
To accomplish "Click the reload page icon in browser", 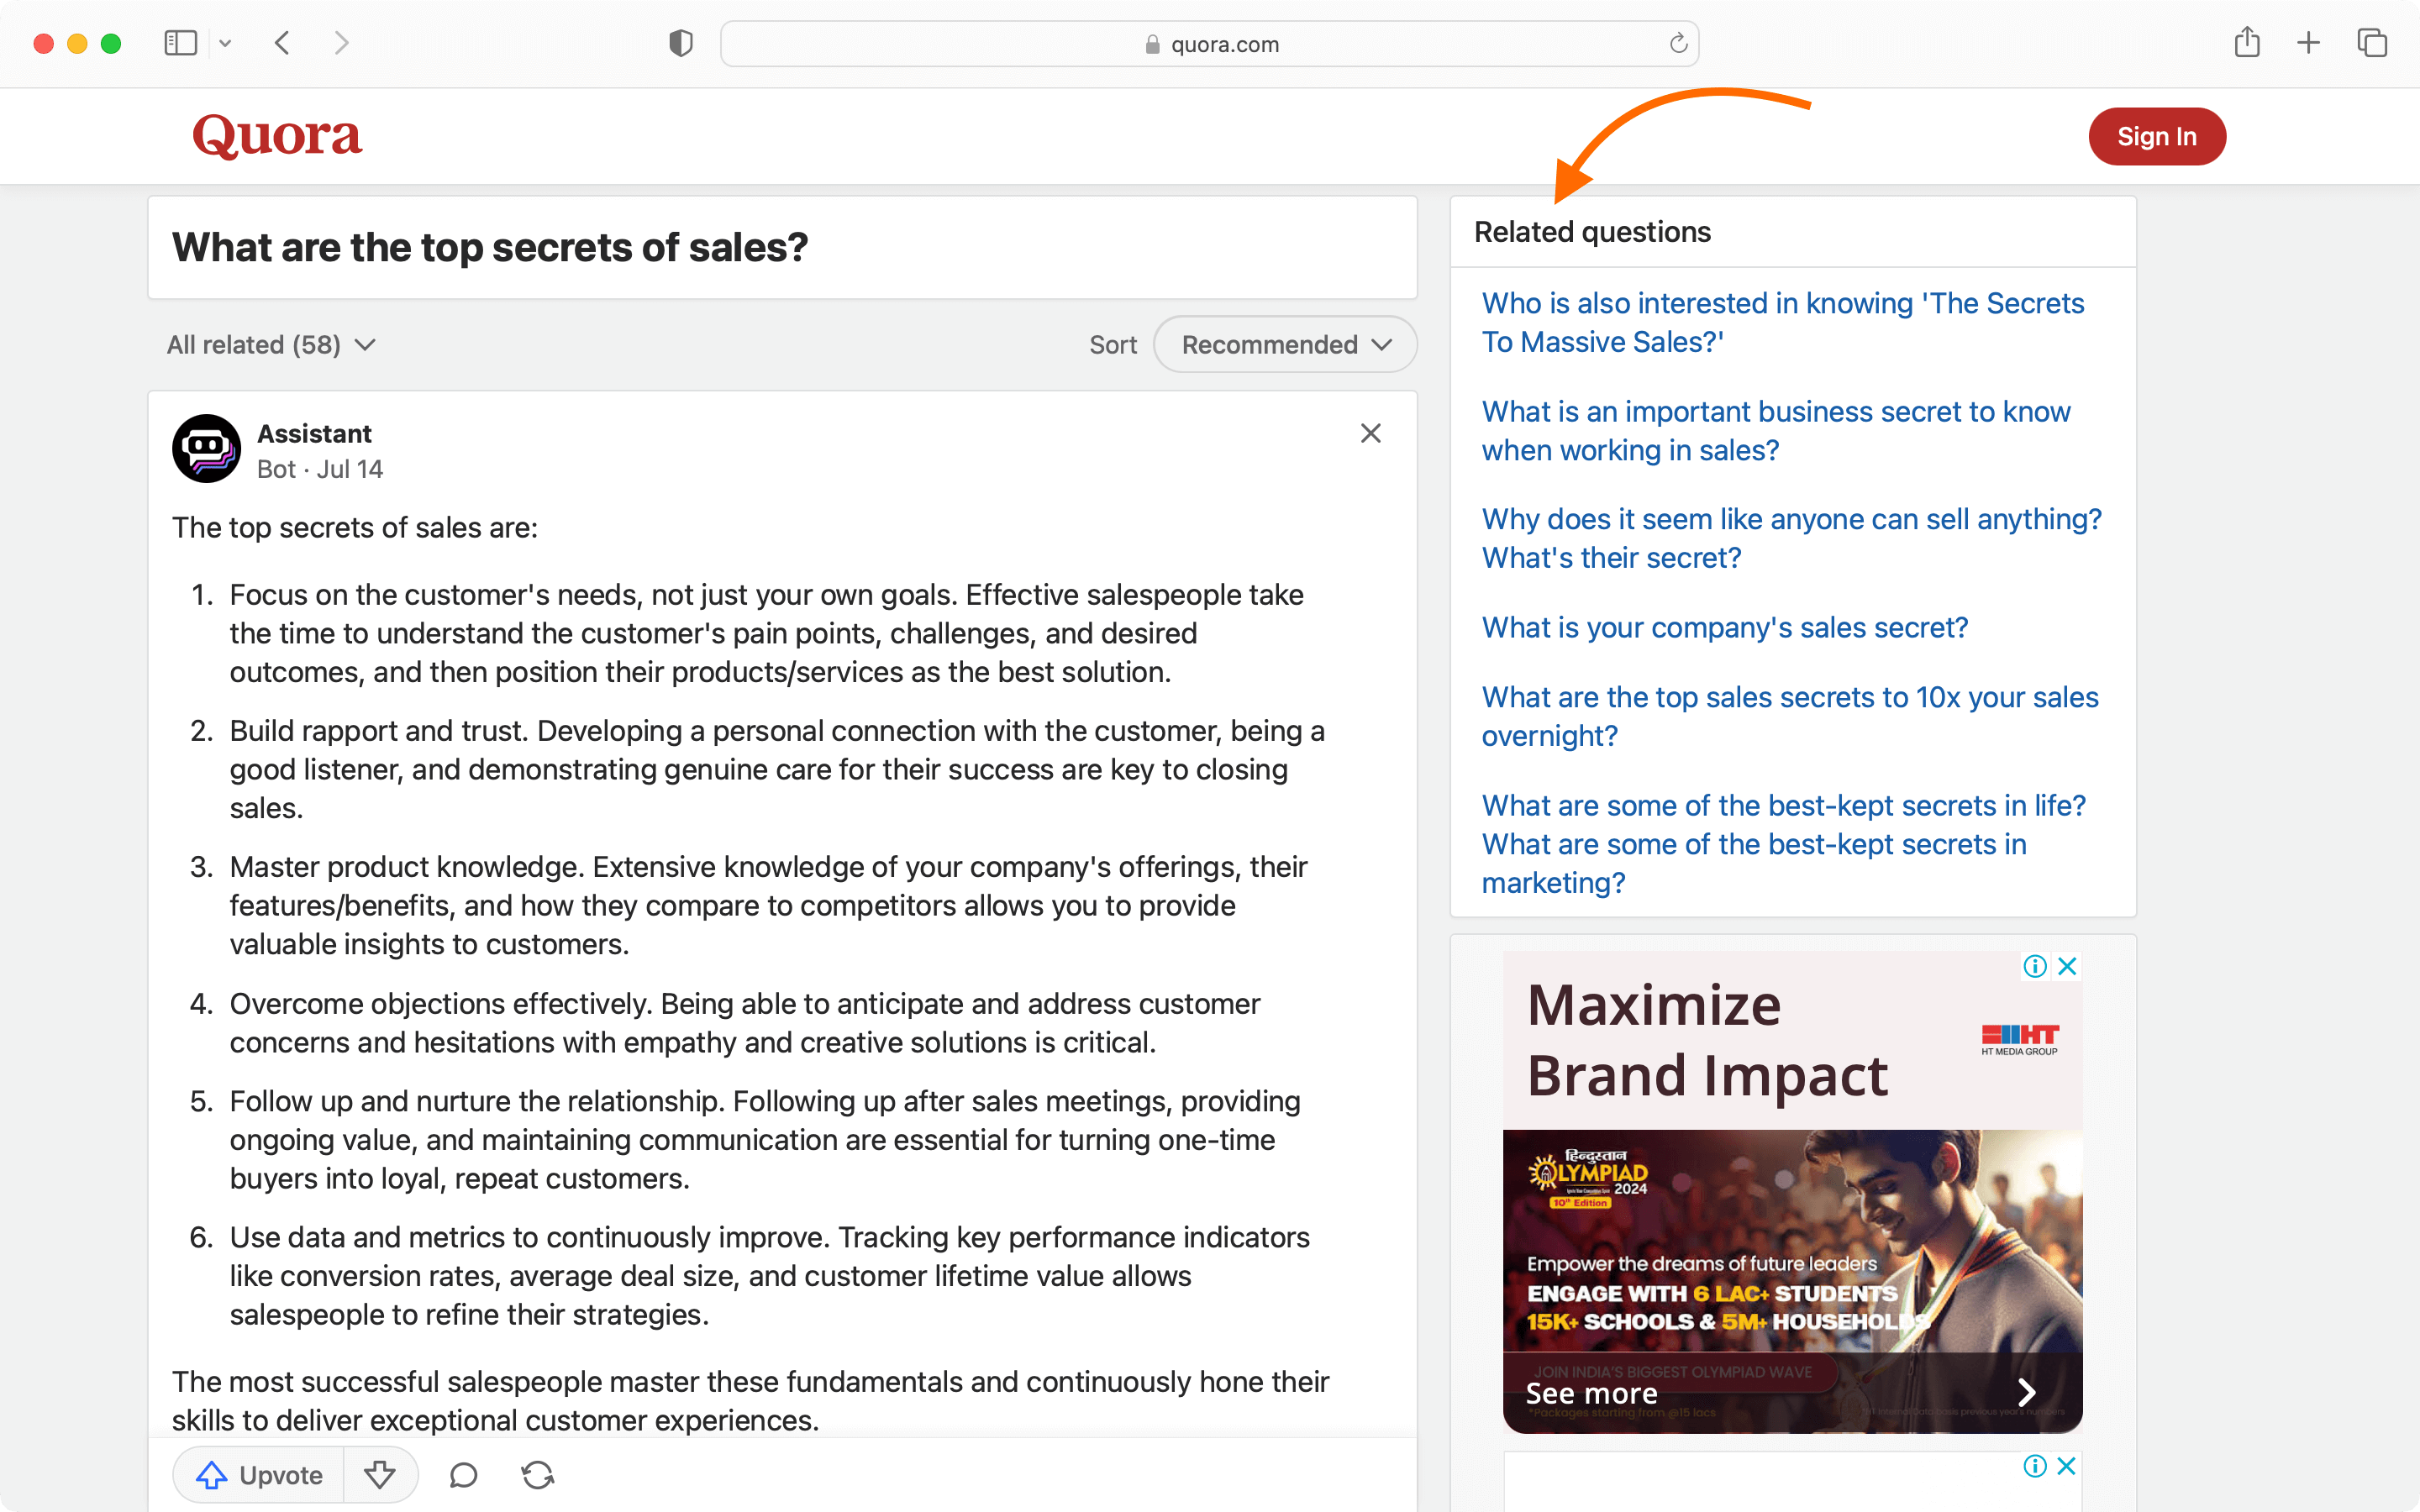I will click(x=1676, y=44).
